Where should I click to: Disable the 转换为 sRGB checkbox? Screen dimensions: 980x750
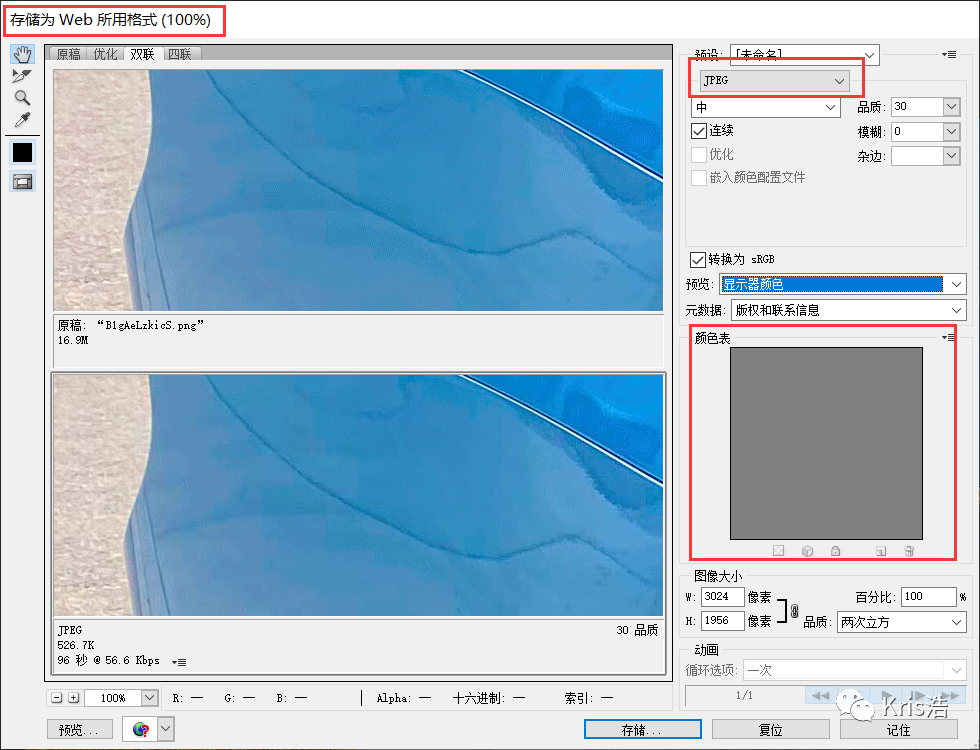[697, 259]
